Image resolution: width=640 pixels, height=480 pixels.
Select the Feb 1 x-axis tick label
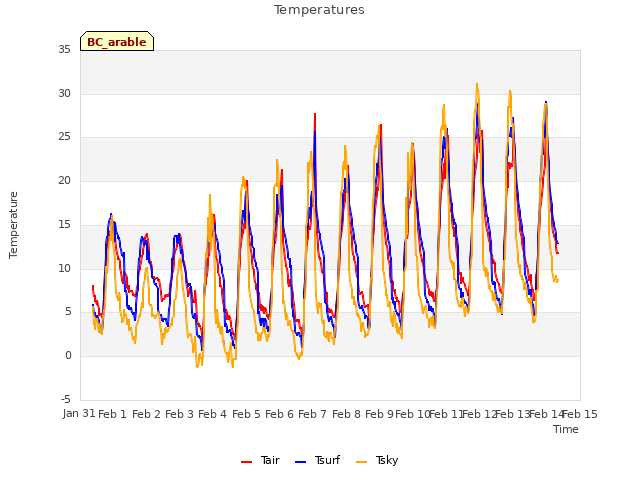tap(113, 414)
